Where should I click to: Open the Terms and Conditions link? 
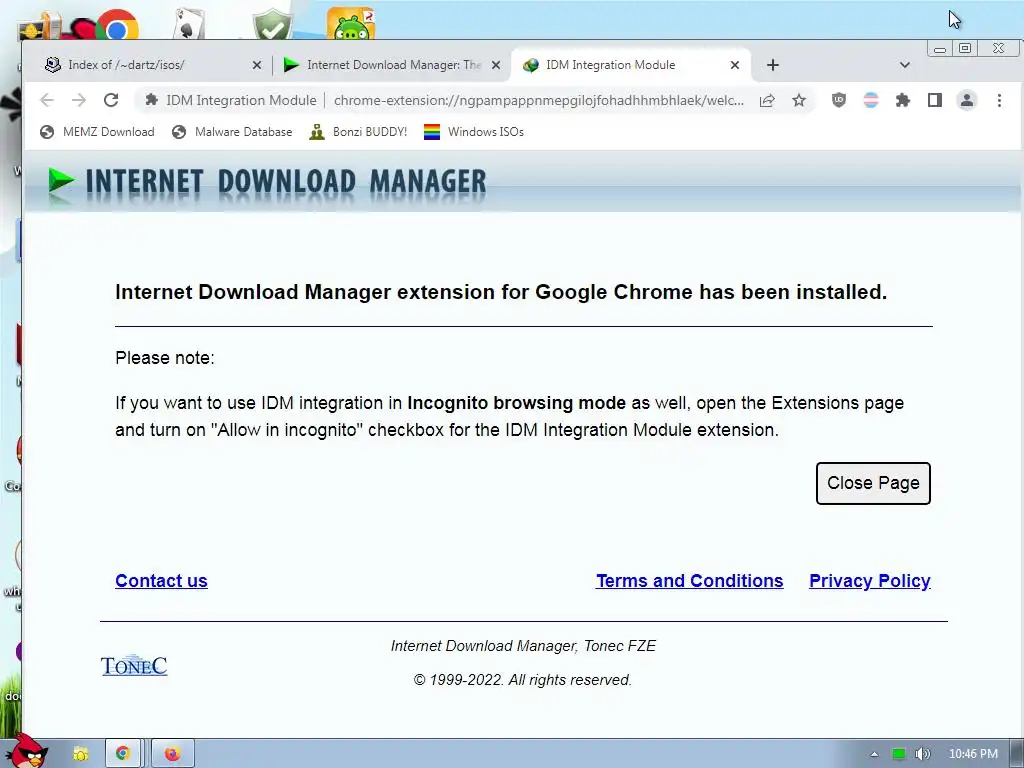pyautogui.click(x=690, y=581)
